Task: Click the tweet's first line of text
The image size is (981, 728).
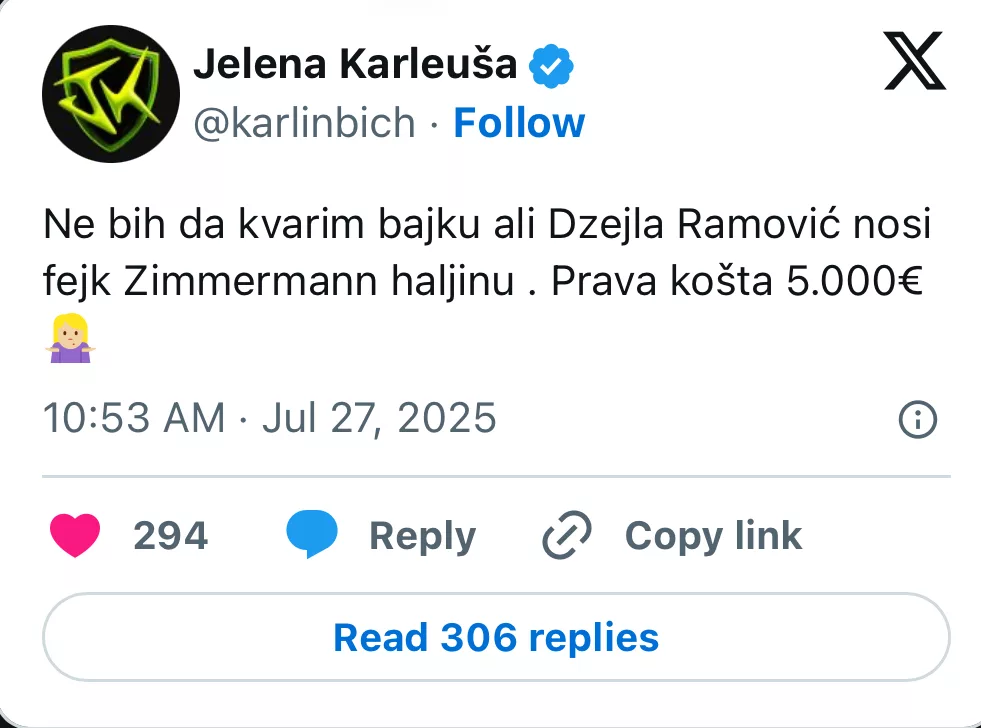Action: tap(487, 224)
